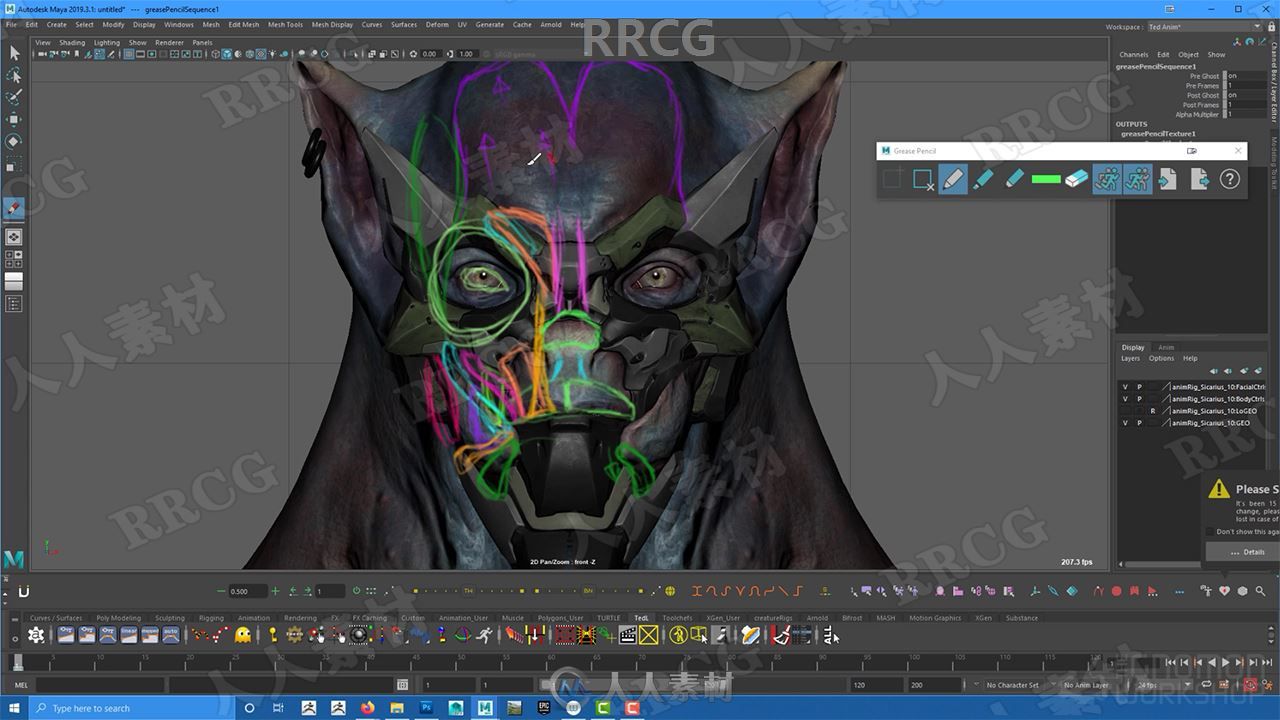Select the Select tool arrow in Tool Box

(14, 53)
